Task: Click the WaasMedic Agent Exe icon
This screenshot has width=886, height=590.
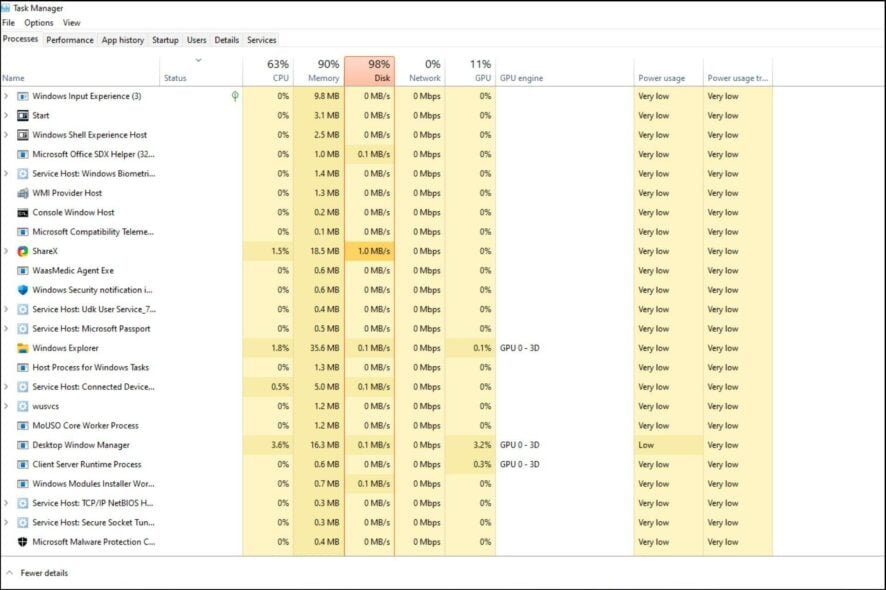Action: pyautogui.click(x=23, y=271)
